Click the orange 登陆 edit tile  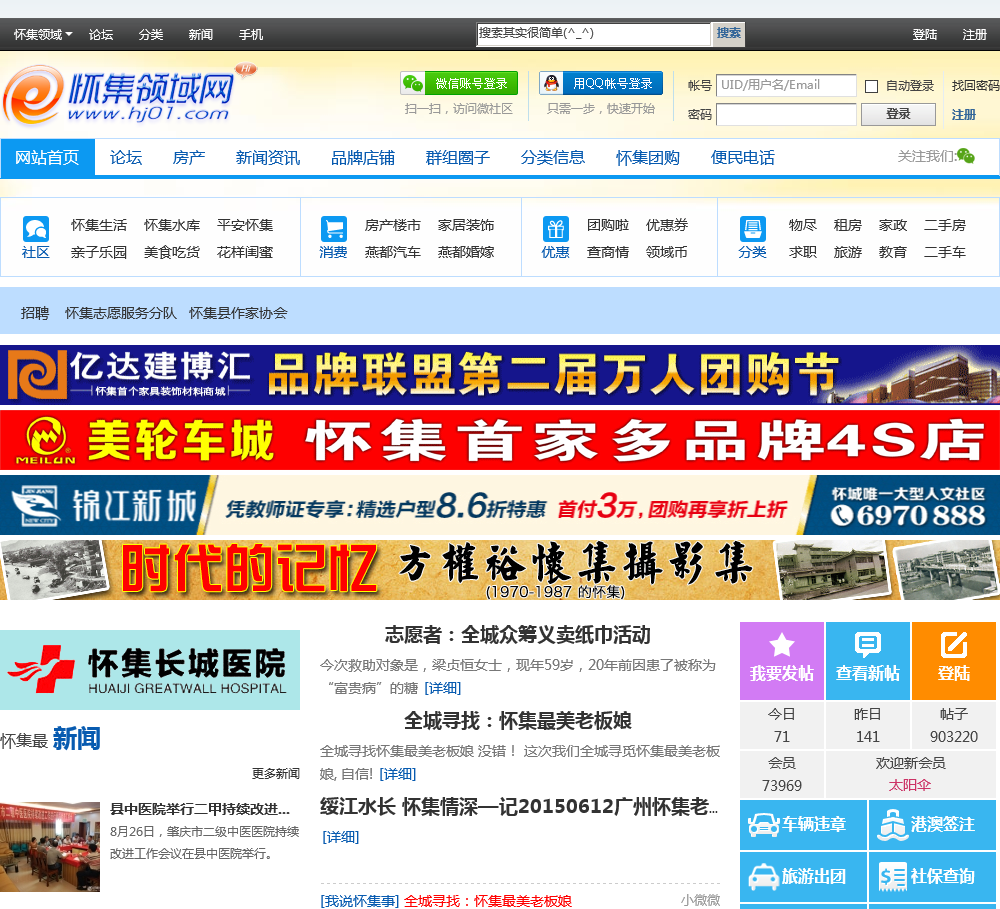tap(954, 661)
